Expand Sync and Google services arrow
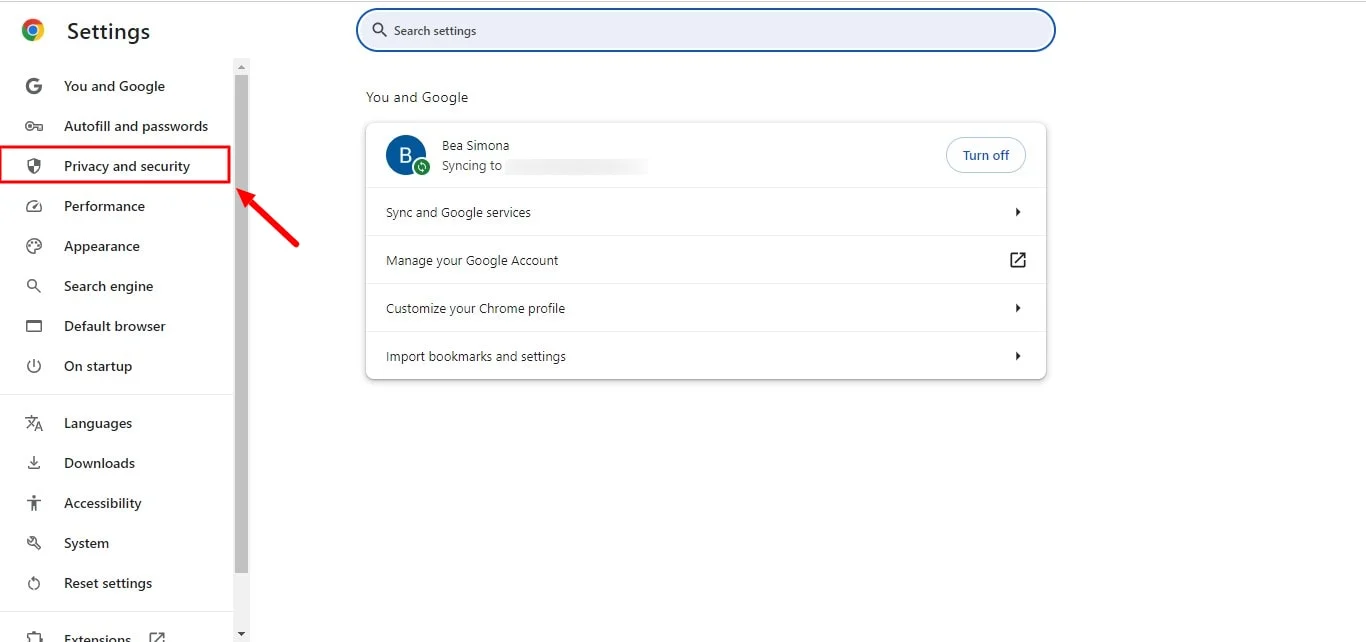Viewport: 1366px width, 642px height. point(1018,212)
